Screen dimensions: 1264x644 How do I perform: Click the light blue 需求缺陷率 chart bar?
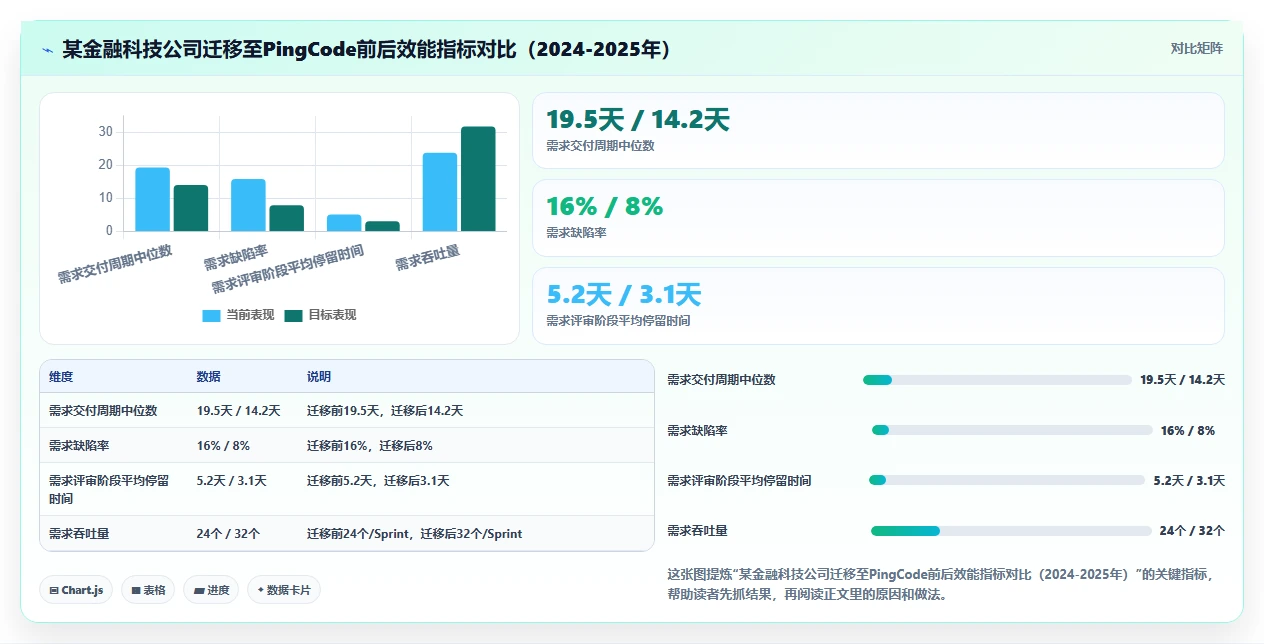click(x=248, y=205)
